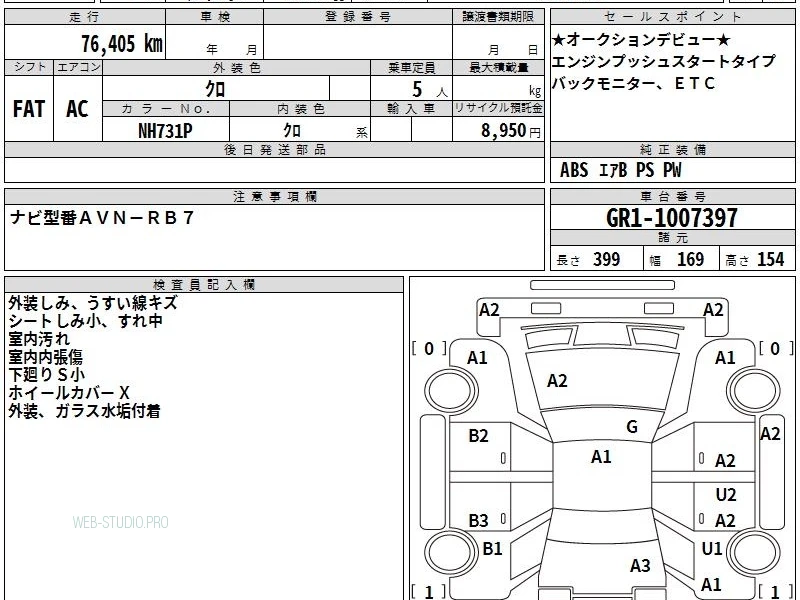Select the FAT shift value
The image size is (800, 600).
[29, 109]
